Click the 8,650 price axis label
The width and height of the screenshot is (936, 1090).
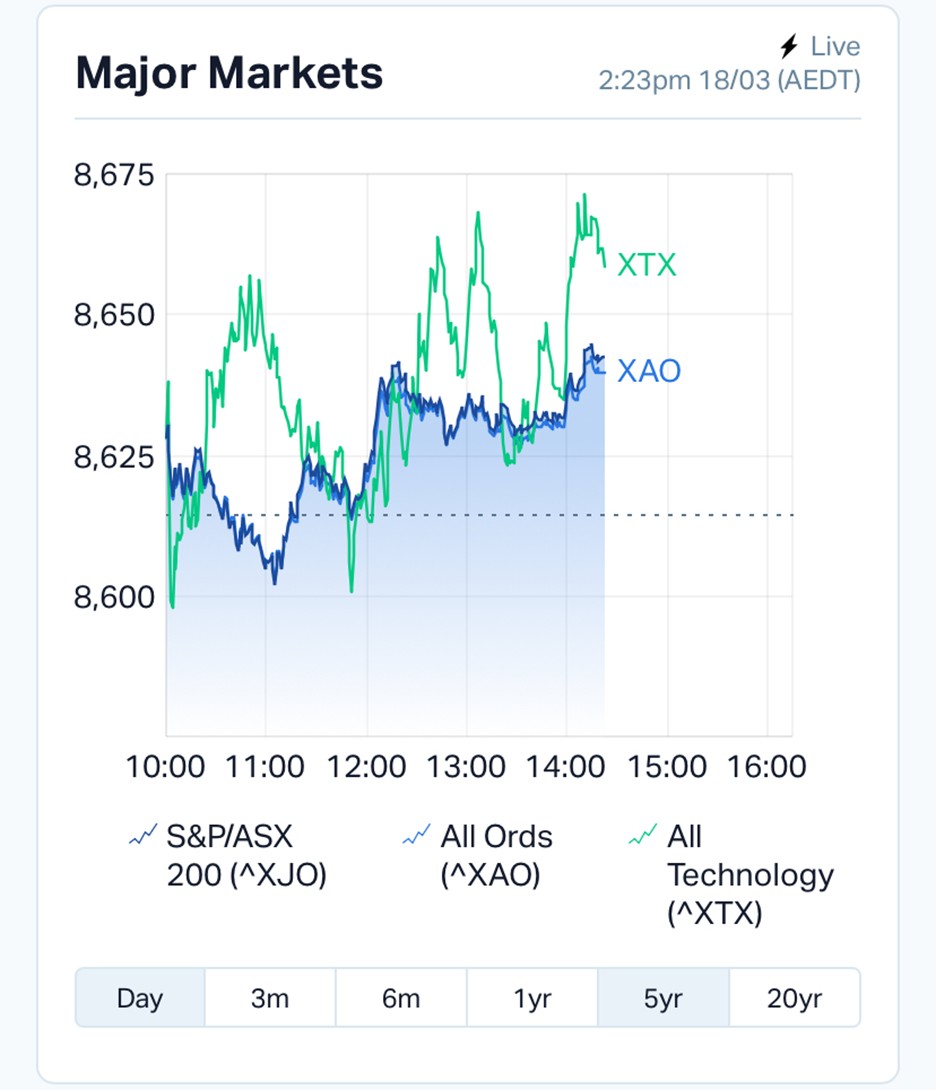click(x=114, y=316)
